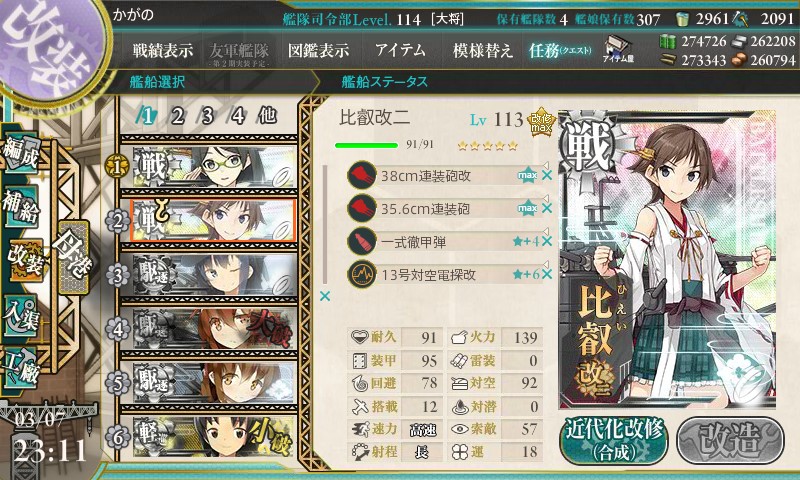
Task: Unequip all equipment with the lower-left X
Action: 324,296
